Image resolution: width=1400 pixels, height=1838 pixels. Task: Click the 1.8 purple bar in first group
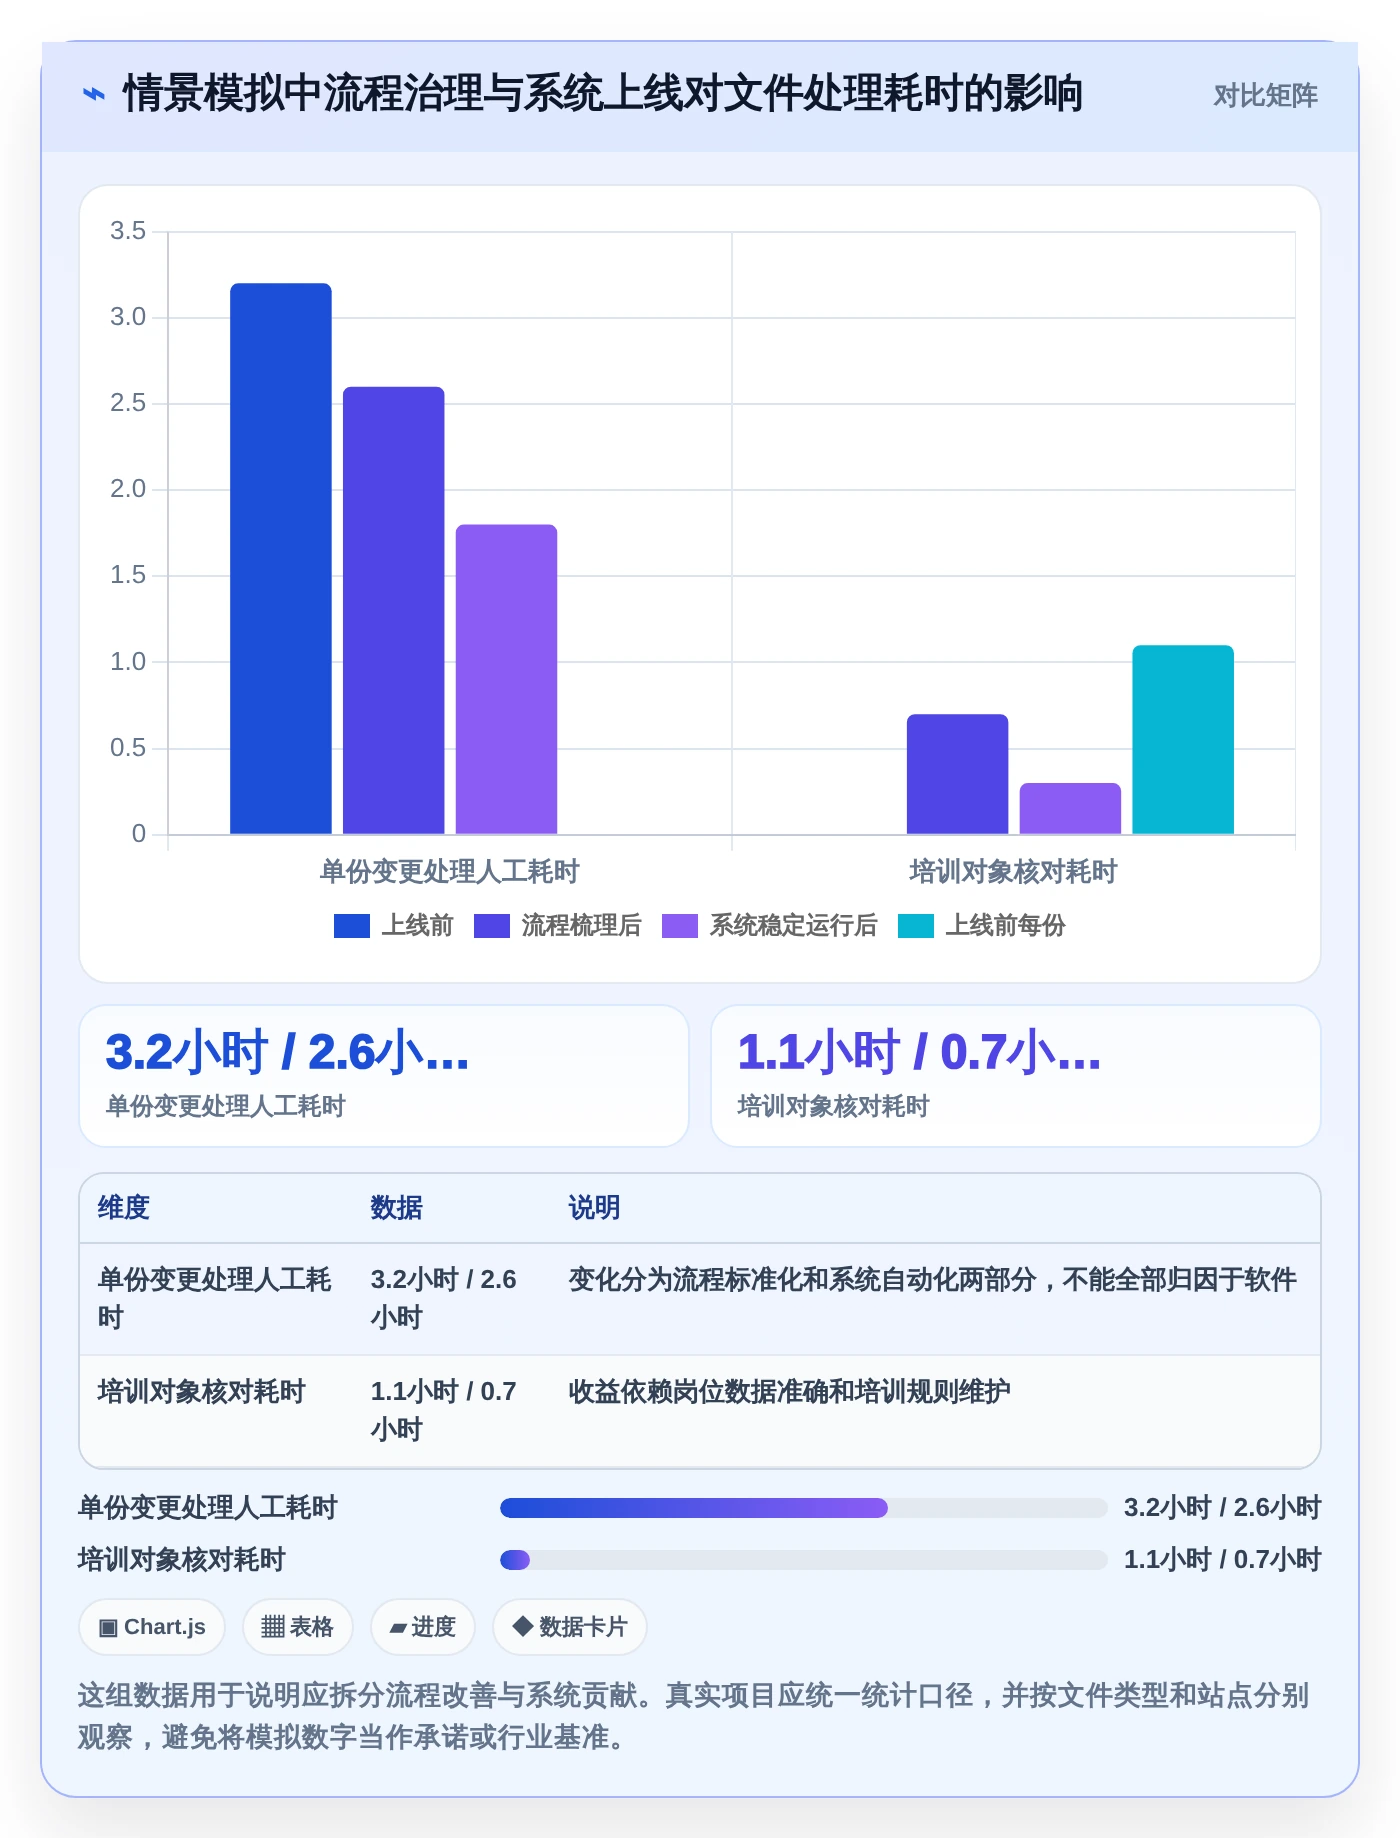pos(507,679)
